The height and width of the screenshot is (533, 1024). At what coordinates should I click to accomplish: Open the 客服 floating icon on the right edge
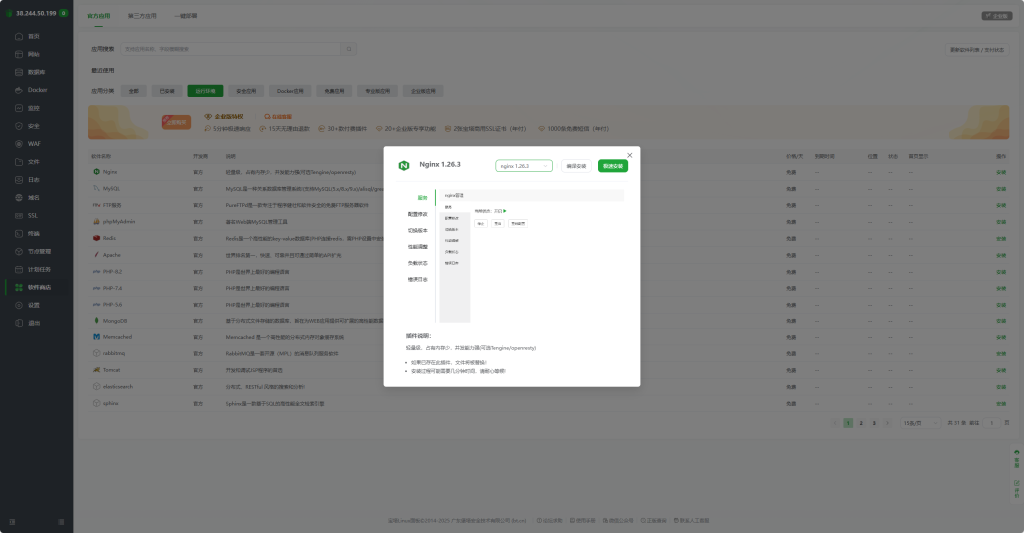[x=1016, y=458]
